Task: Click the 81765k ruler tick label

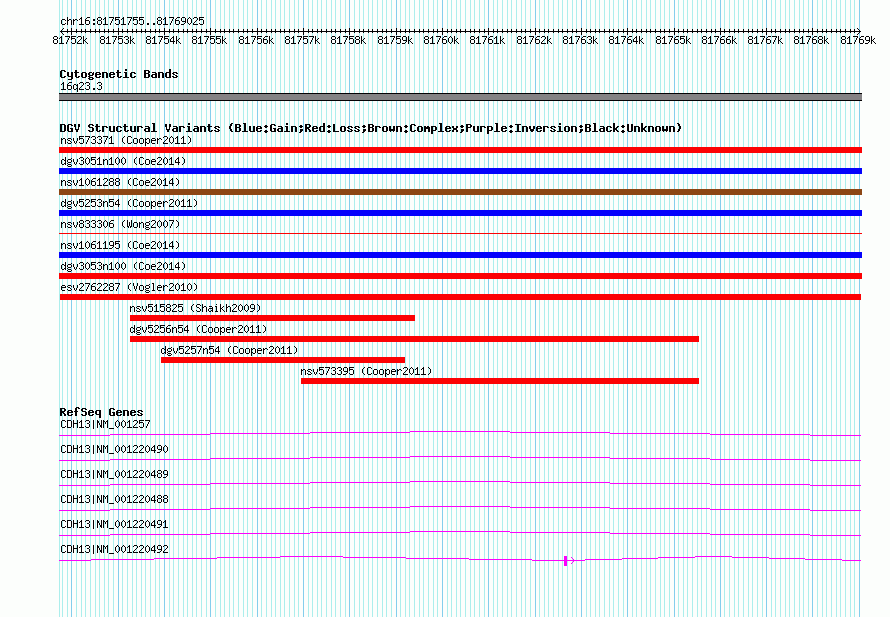Action: [673, 40]
